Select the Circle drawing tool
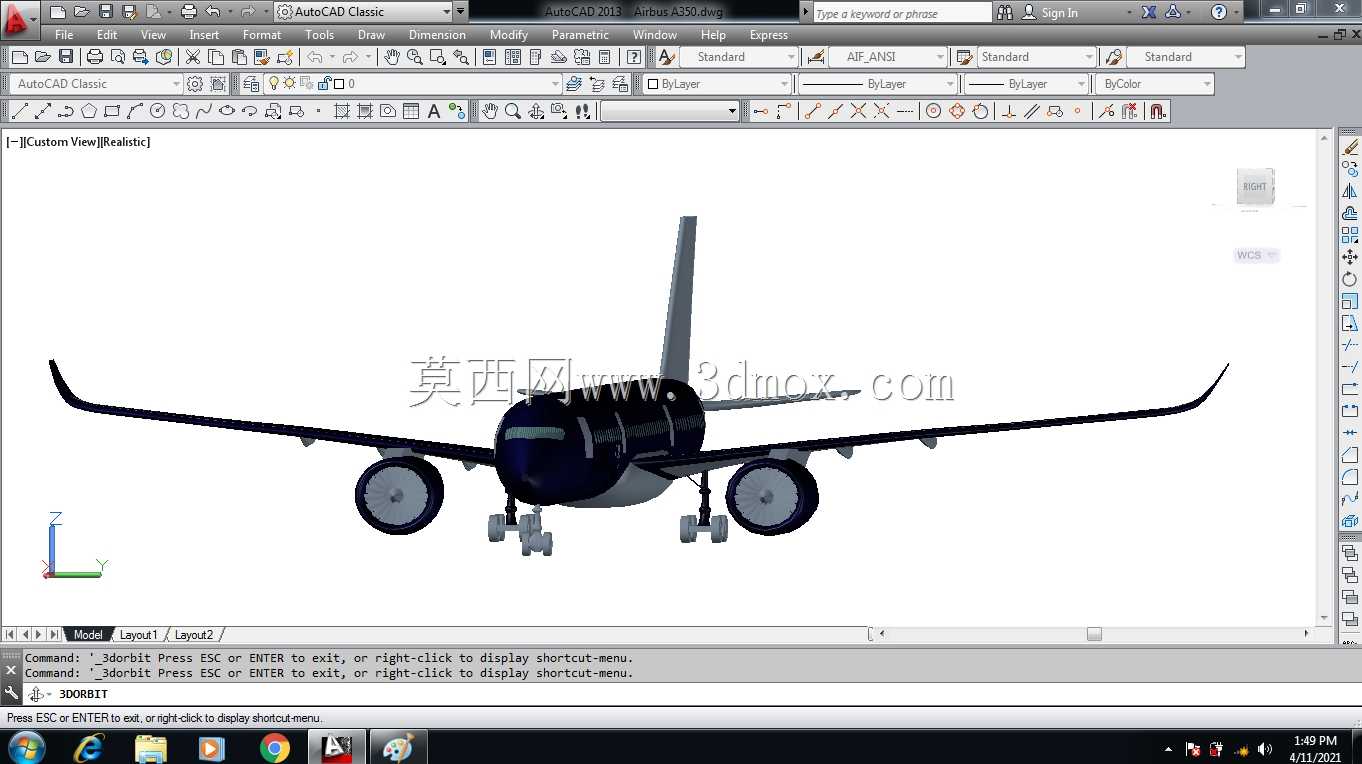This screenshot has width=1362, height=764. pos(158,111)
